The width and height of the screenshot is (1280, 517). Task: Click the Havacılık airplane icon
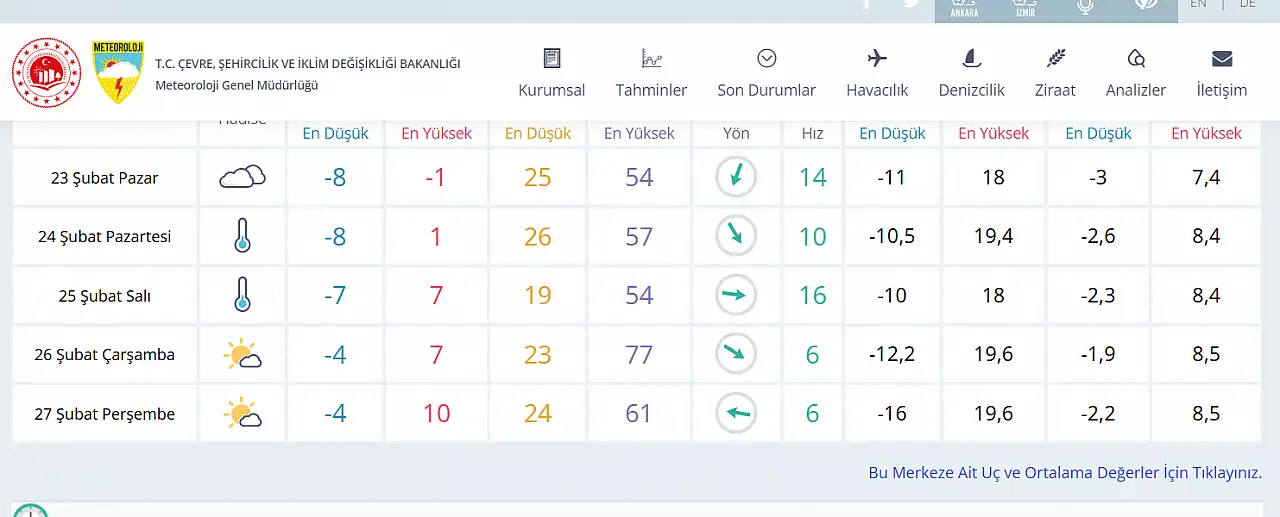pyautogui.click(x=877, y=58)
